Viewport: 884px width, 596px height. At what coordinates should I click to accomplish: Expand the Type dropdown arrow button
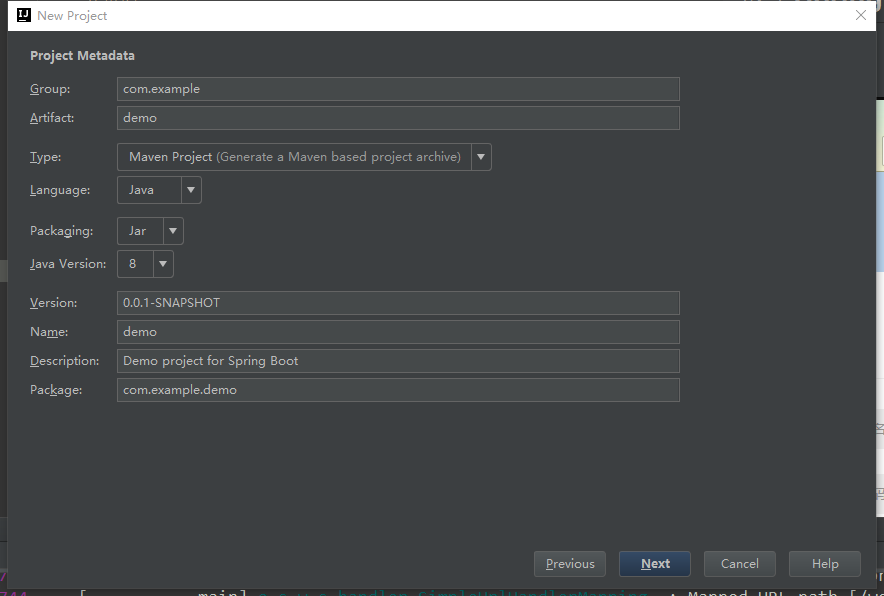(x=481, y=157)
